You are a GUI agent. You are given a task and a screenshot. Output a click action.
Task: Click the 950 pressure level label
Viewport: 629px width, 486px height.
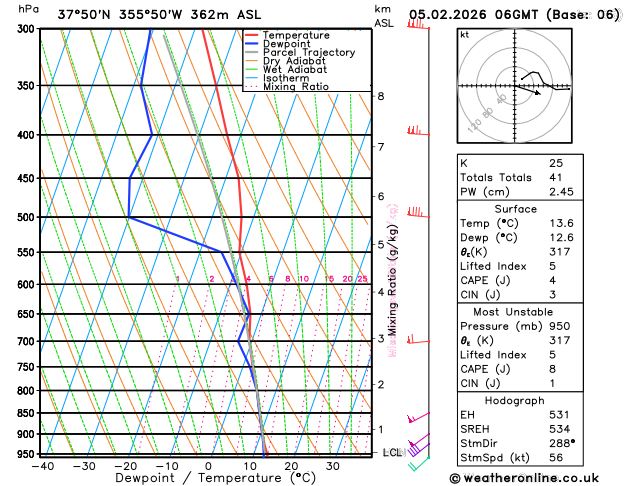pos(28,454)
